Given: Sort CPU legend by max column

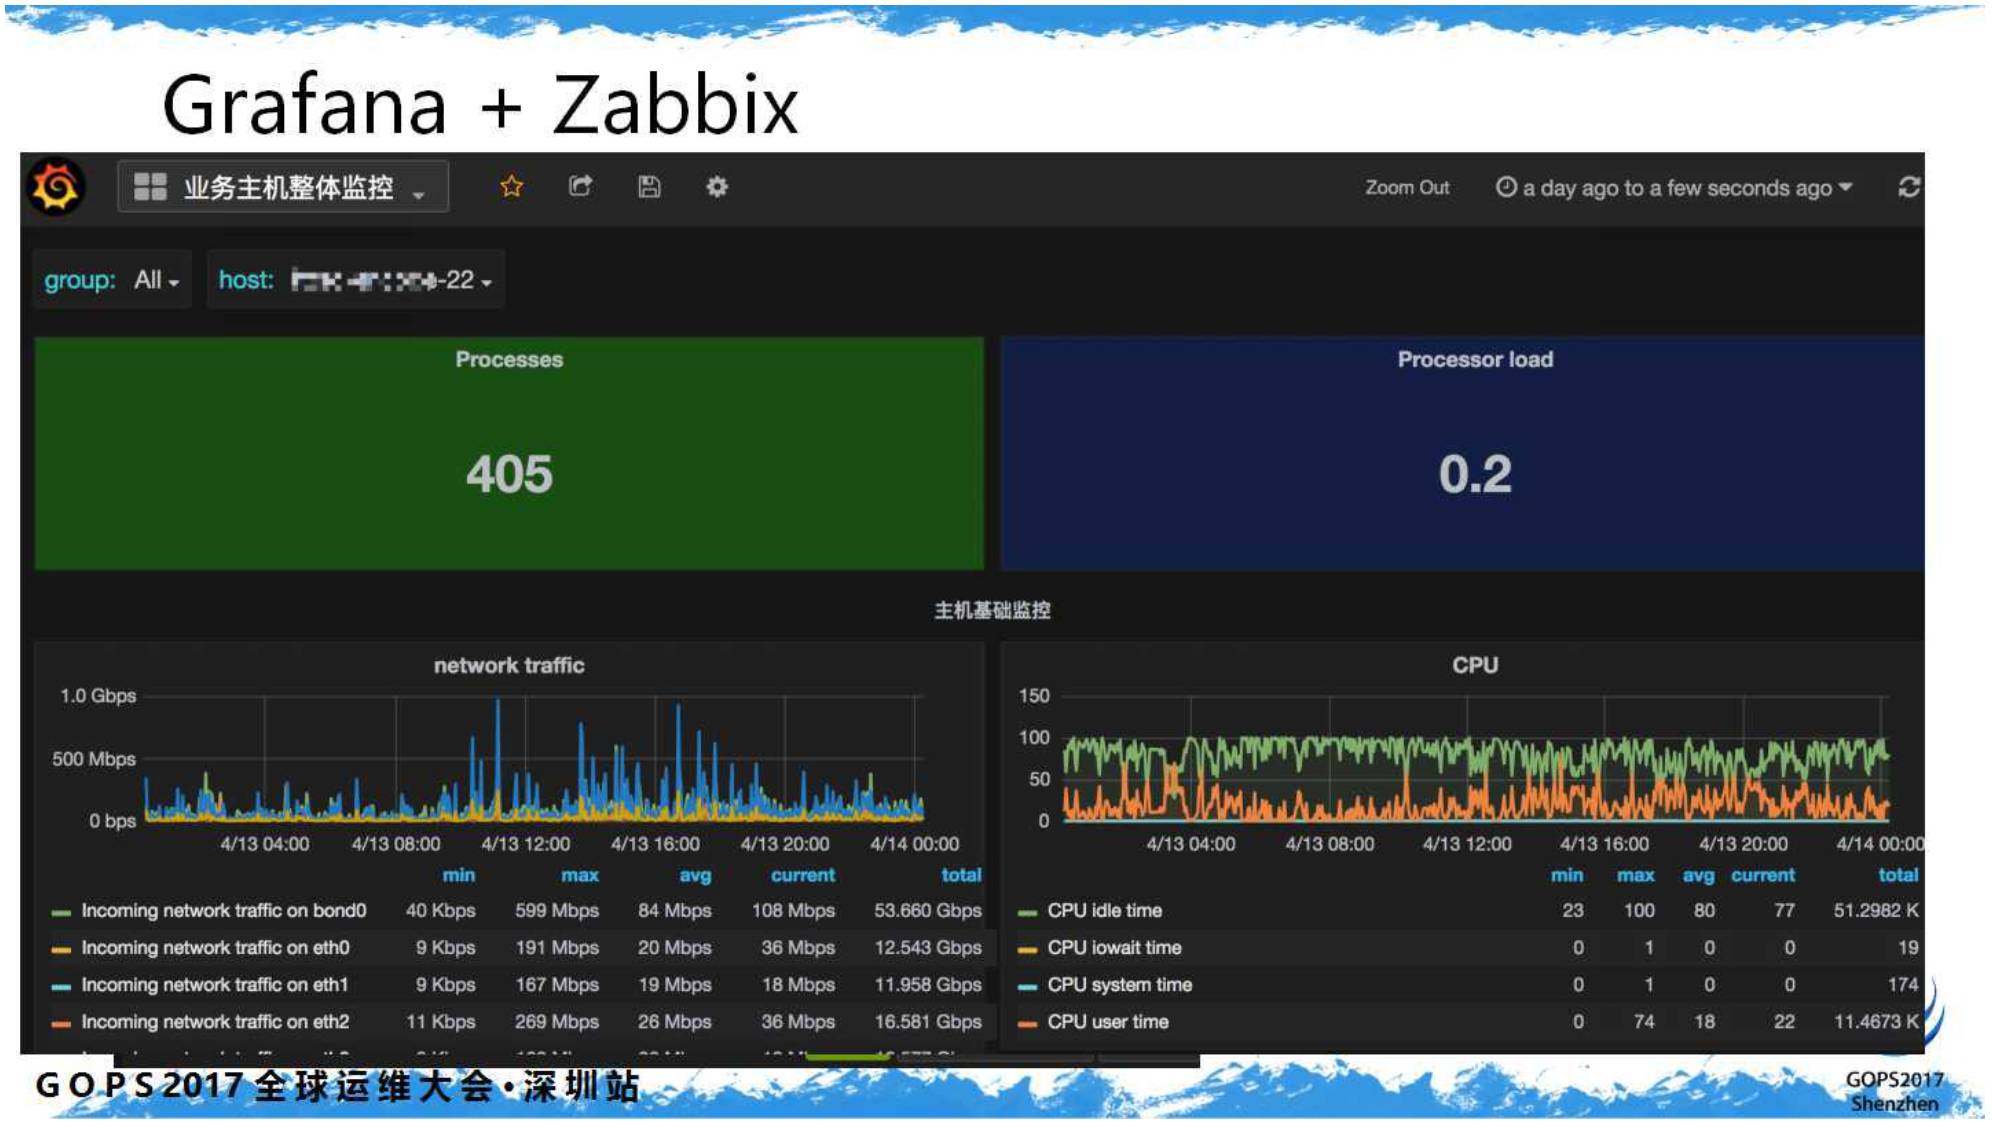Looking at the screenshot, I should pos(1635,875).
